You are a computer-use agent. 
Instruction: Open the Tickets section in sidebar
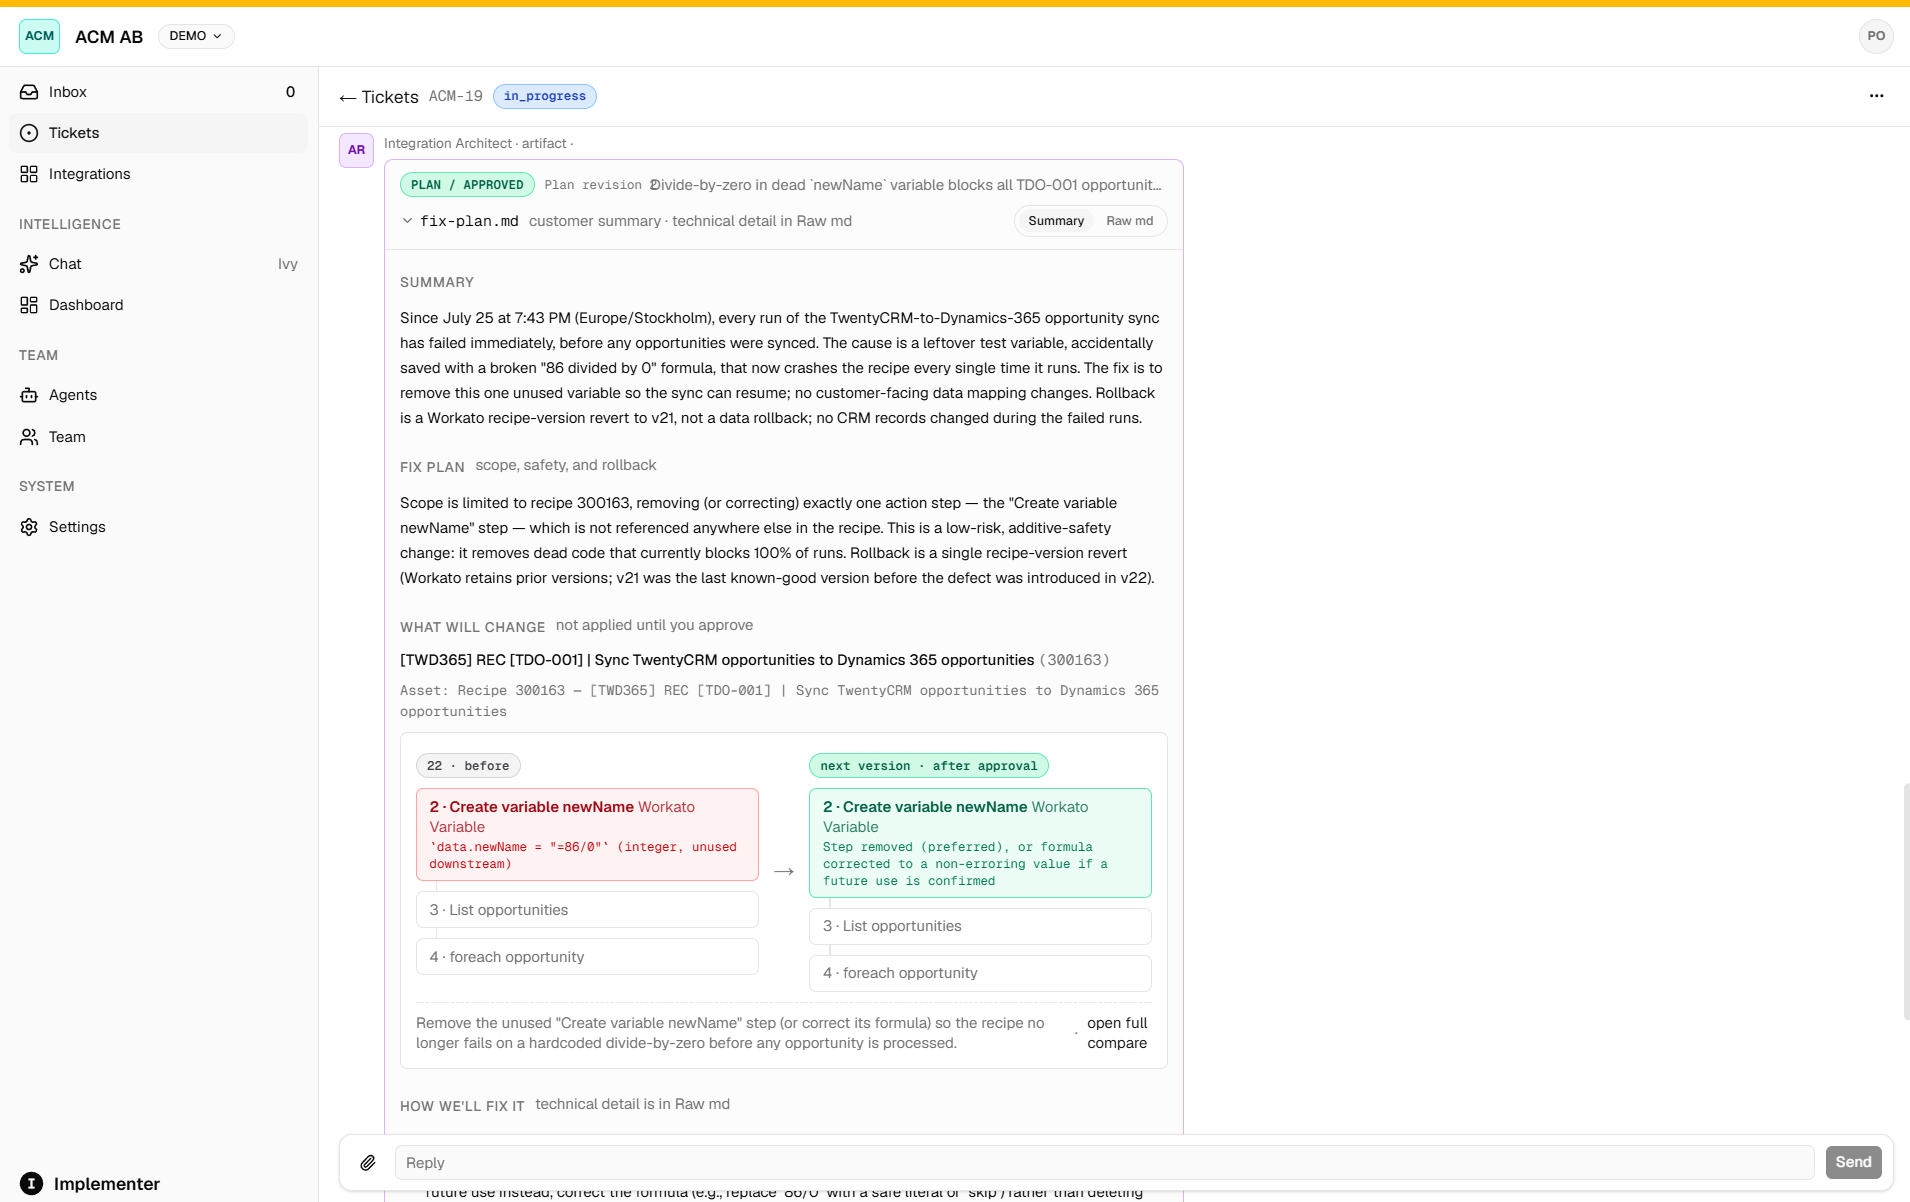[158, 133]
